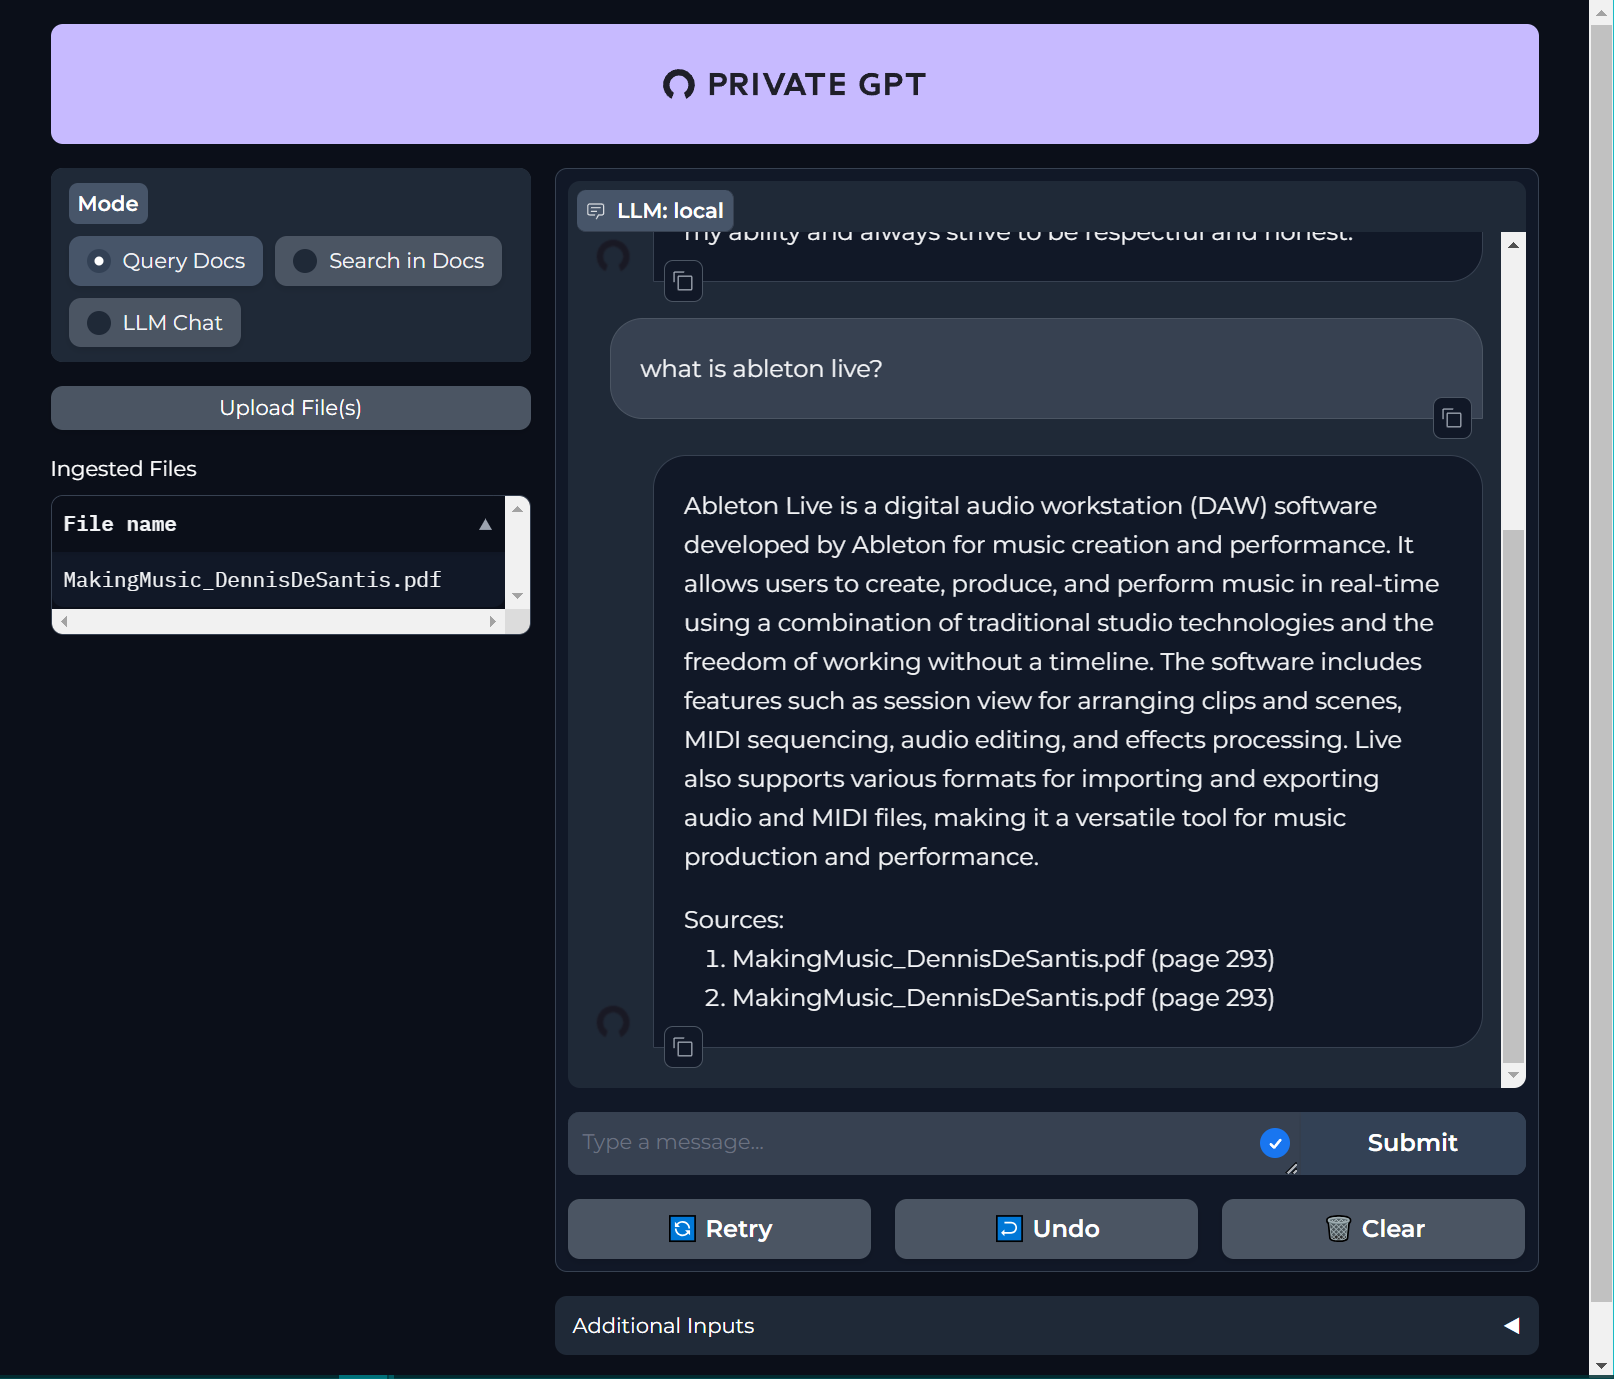Select the Query Docs mode
The image size is (1614, 1379).
tap(99, 261)
